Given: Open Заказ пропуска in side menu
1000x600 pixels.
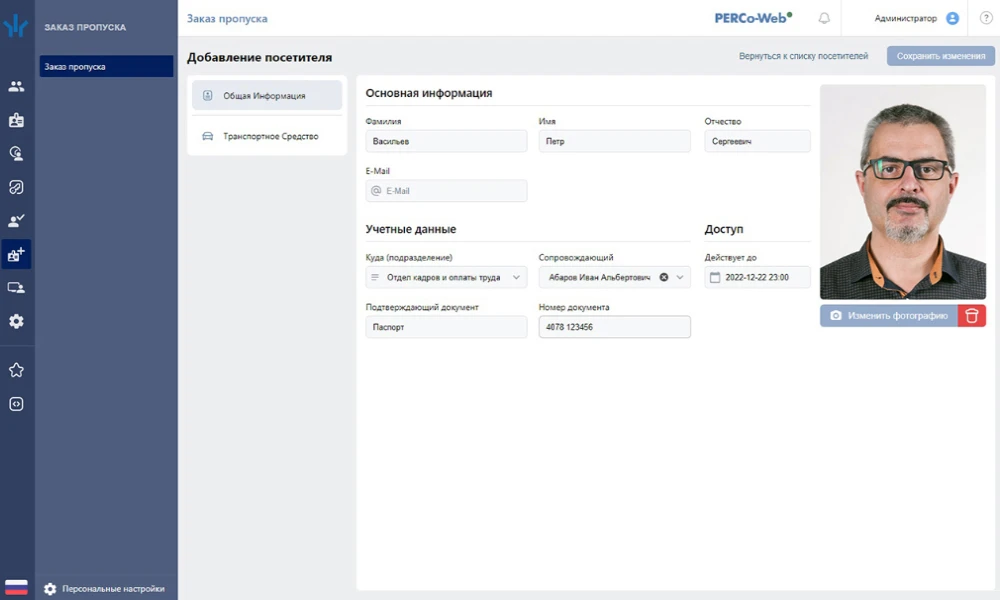Looking at the screenshot, I should 105,67.
